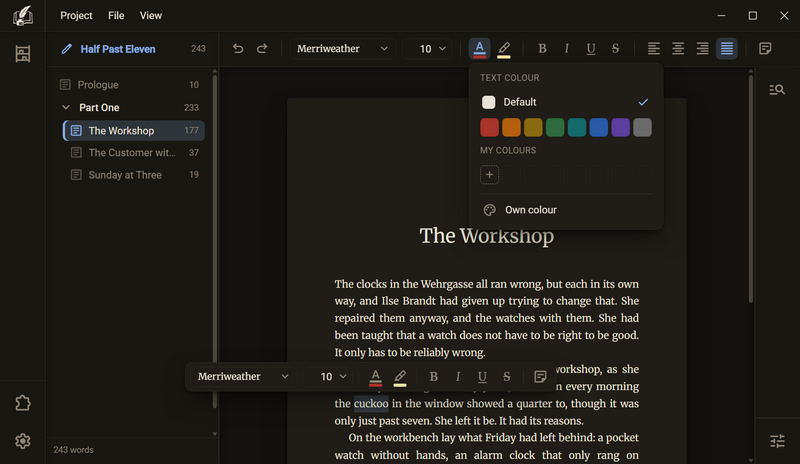
Task: Click the 243 words status text
Action: point(73,450)
